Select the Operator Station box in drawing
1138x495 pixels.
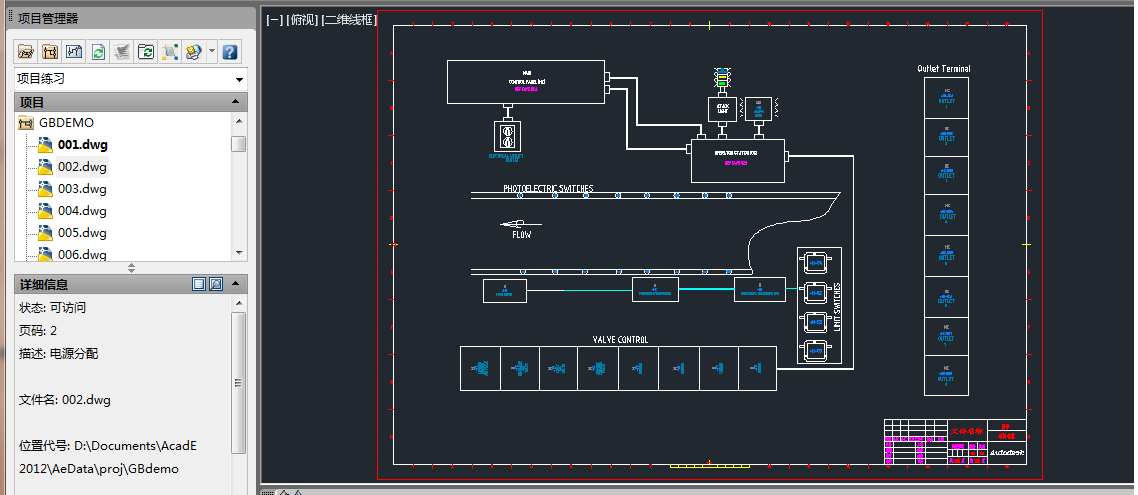[x=737, y=160]
